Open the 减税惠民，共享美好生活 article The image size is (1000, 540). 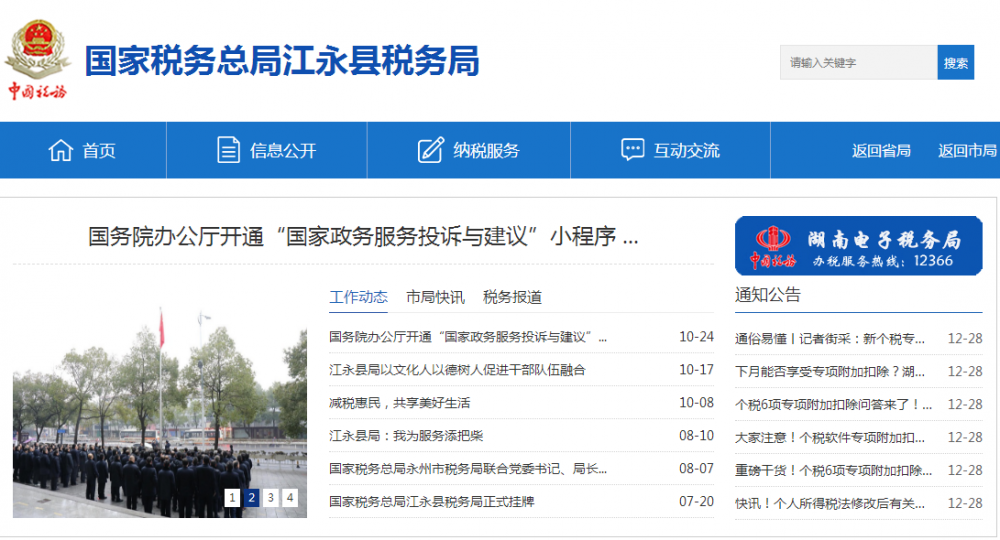399,403
